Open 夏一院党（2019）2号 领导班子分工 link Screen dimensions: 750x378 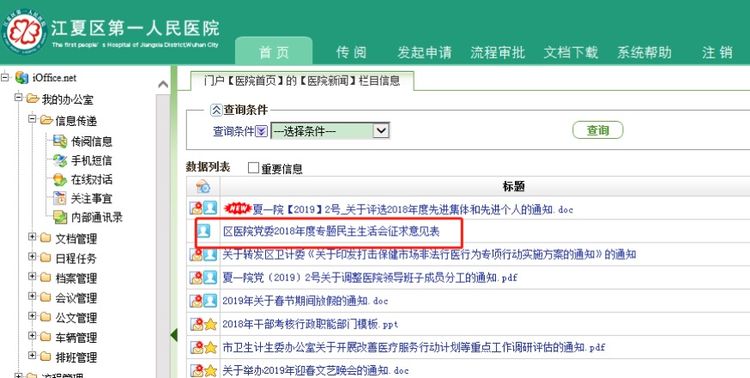click(370, 278)
